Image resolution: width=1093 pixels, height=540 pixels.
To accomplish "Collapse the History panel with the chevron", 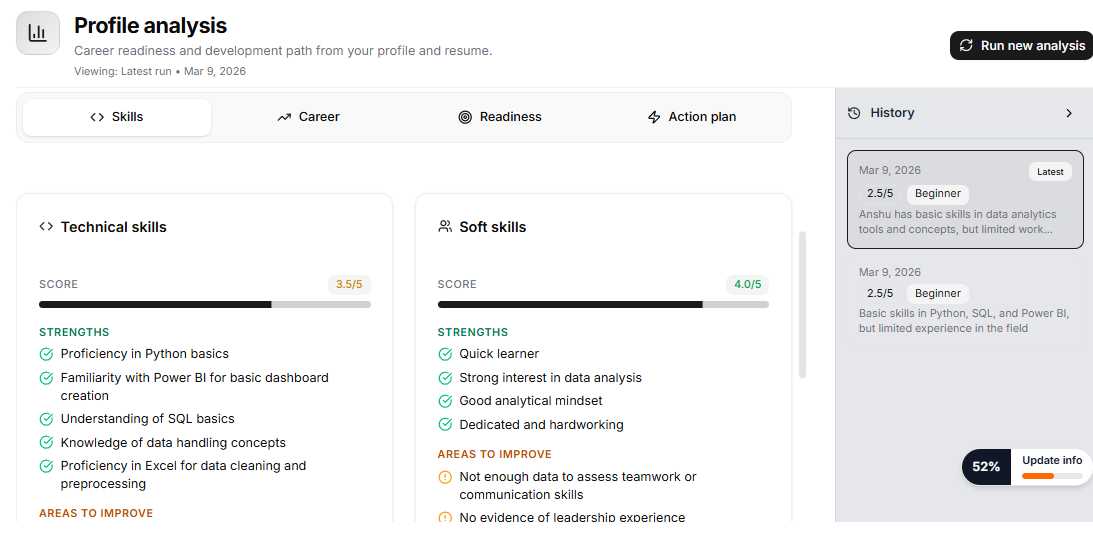I will click(x=1069, y=113).
